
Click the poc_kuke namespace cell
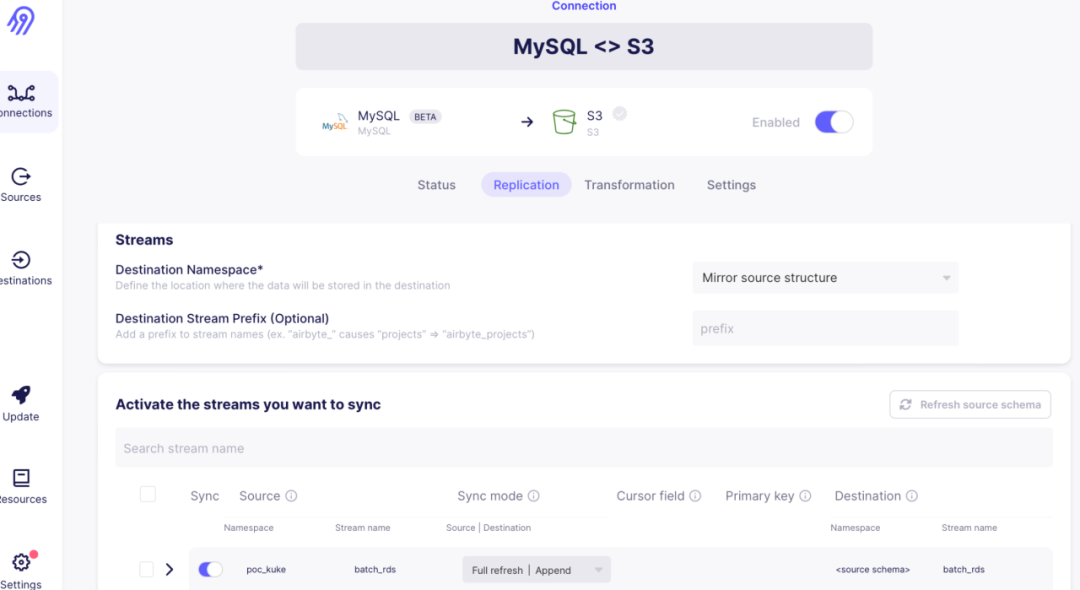pyautogui.click(x=266, y=569)
